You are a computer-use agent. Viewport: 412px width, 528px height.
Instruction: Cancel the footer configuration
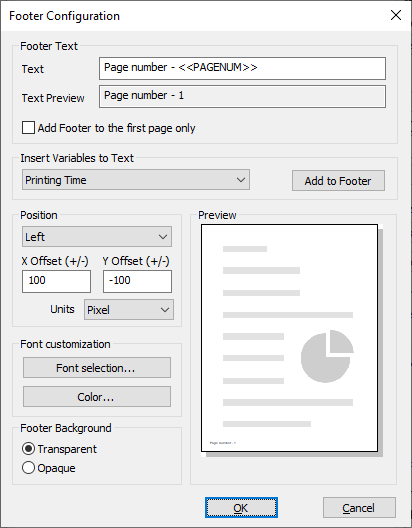point(359,507)
